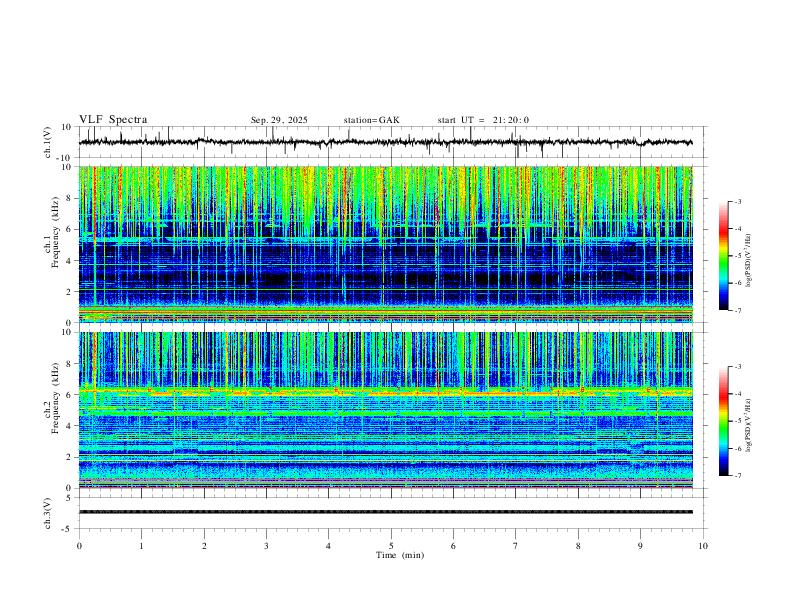Click time axis tick label "3"
Viewport: 792px width, 612px height.
(x=266, y=546)
